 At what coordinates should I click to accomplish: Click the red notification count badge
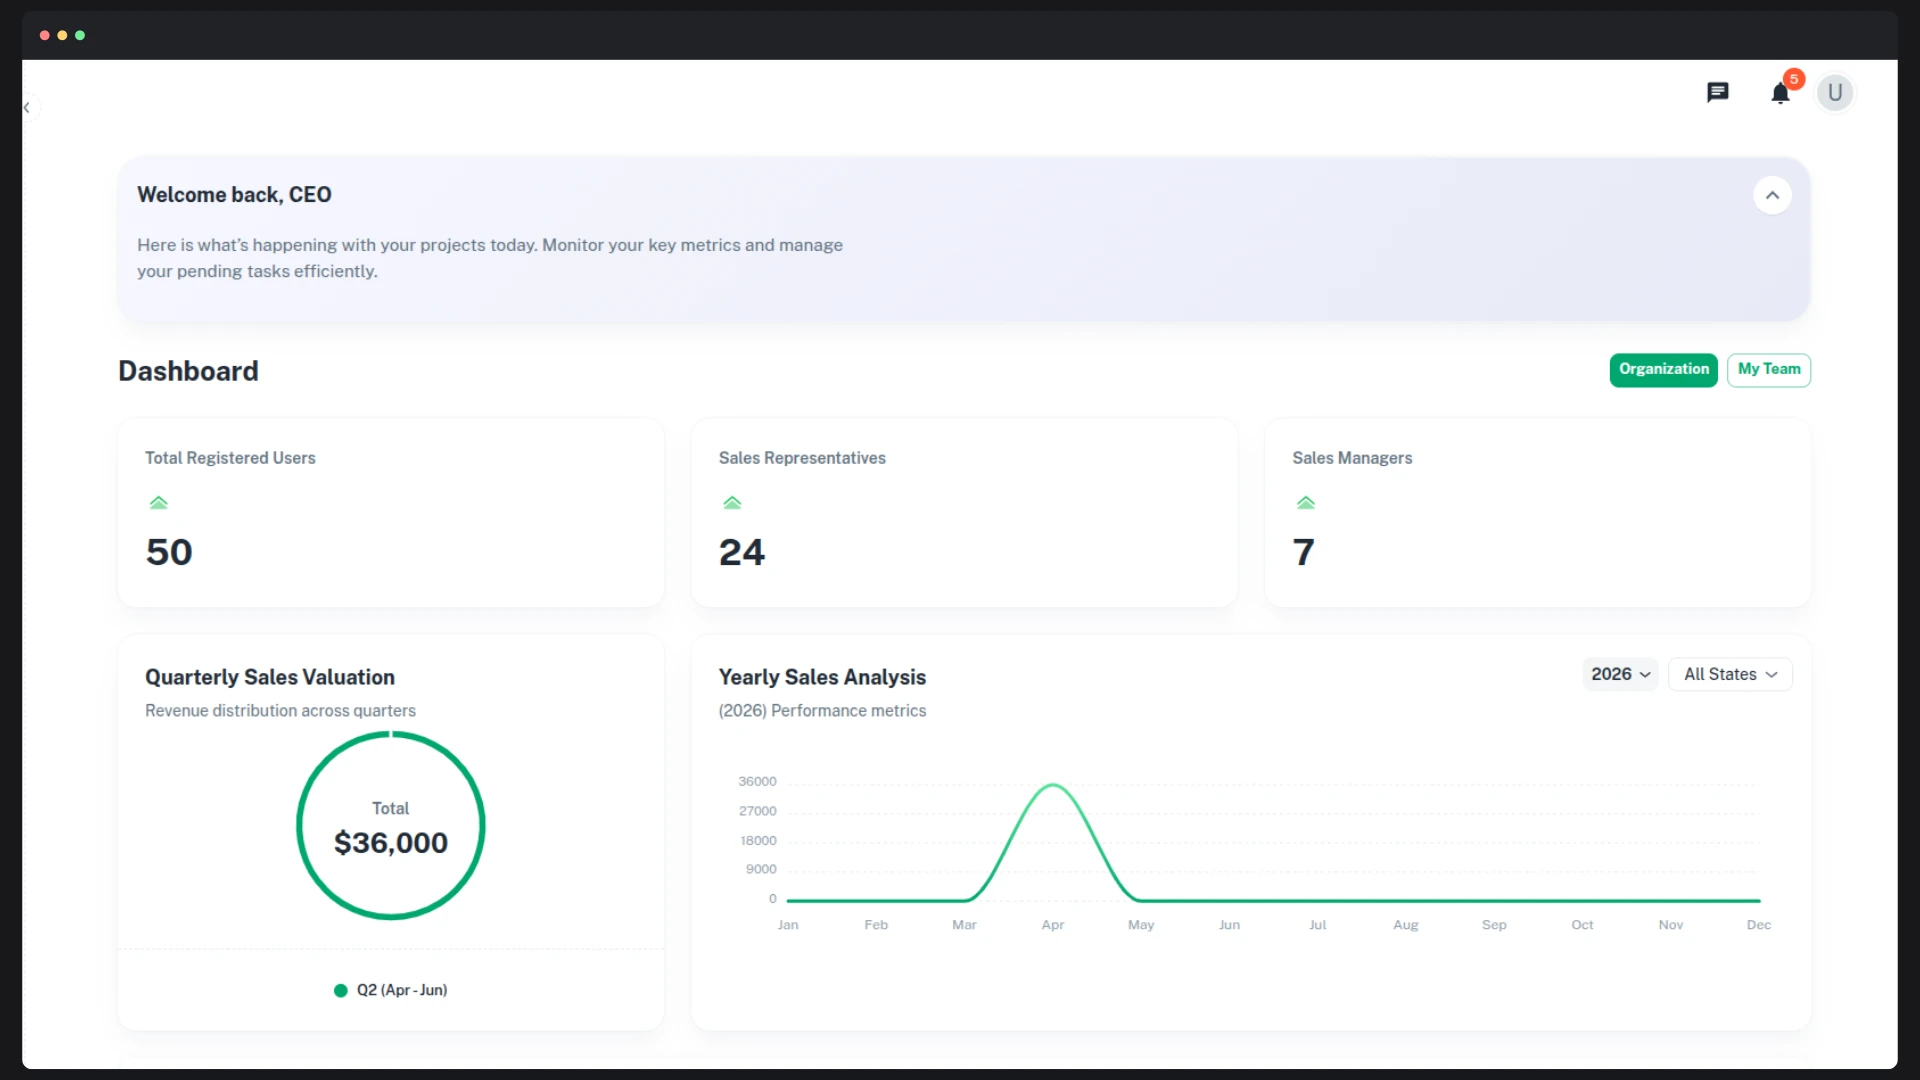[1794, 79]
